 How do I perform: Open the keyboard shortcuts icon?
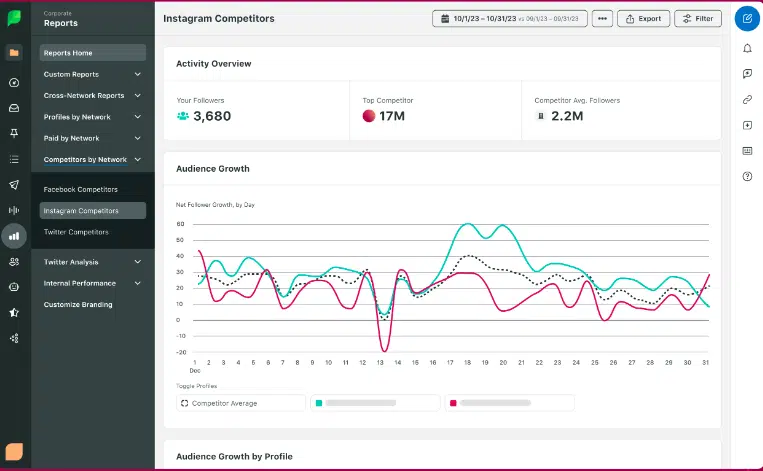[x=747, y=151]
